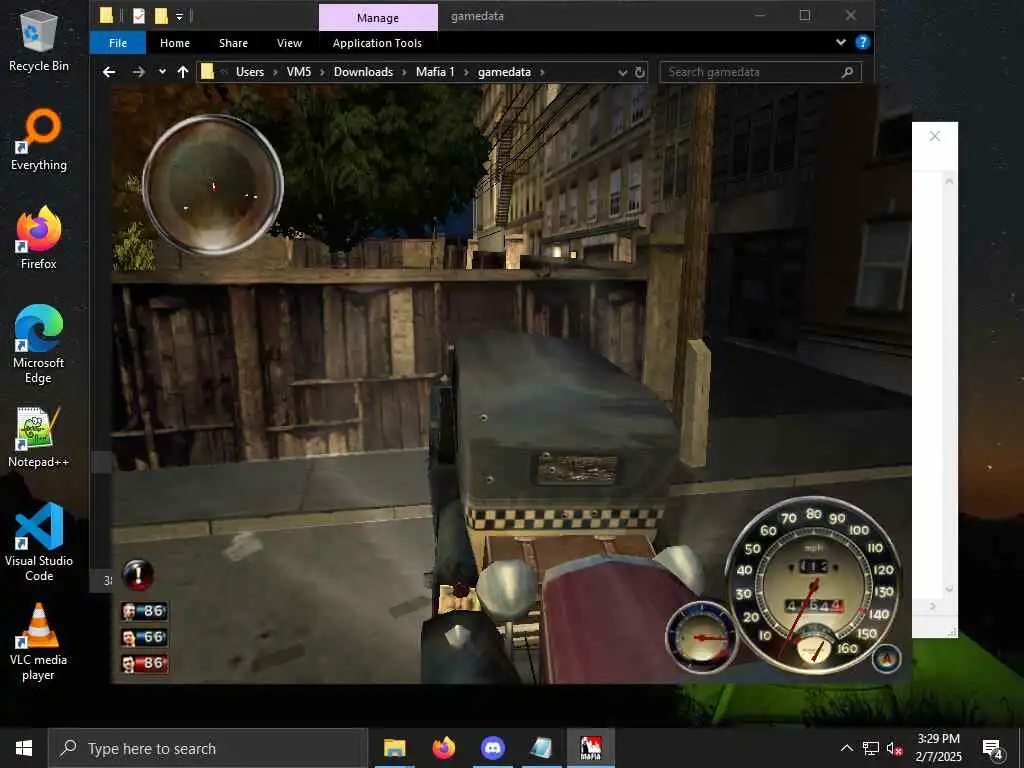Image resolution: width=1024 pixels, height=768 pixels.
Task: Refresh the gamedata folder view
Action: 640,72
